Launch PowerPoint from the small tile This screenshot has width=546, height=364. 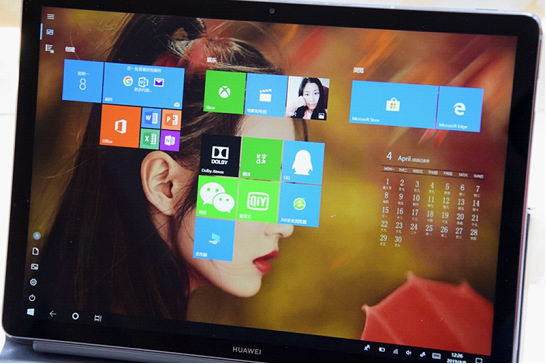click(171, 120)
